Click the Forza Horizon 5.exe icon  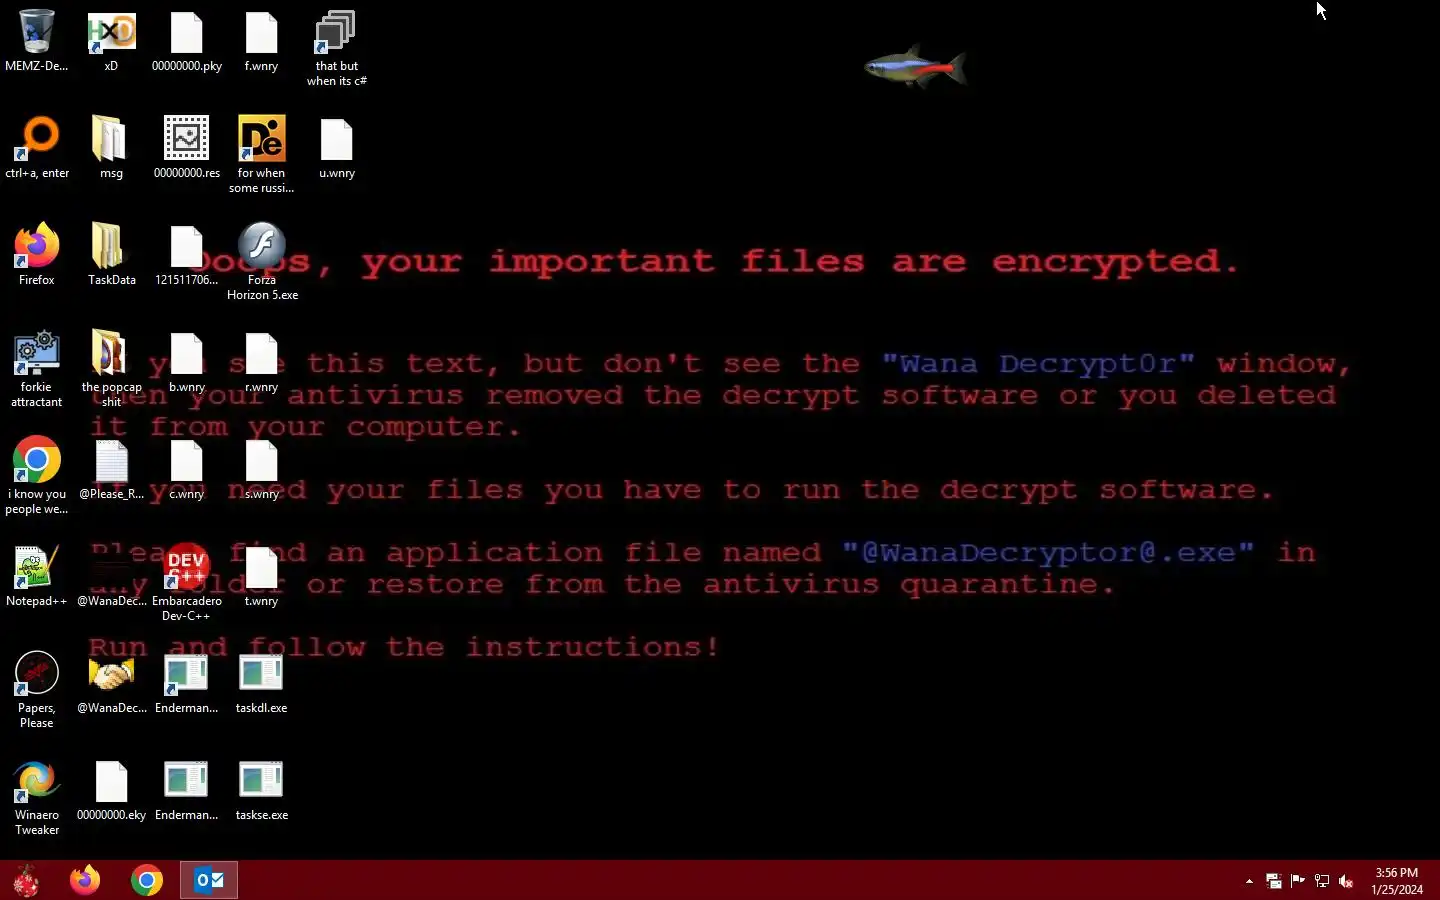point(262,261)
